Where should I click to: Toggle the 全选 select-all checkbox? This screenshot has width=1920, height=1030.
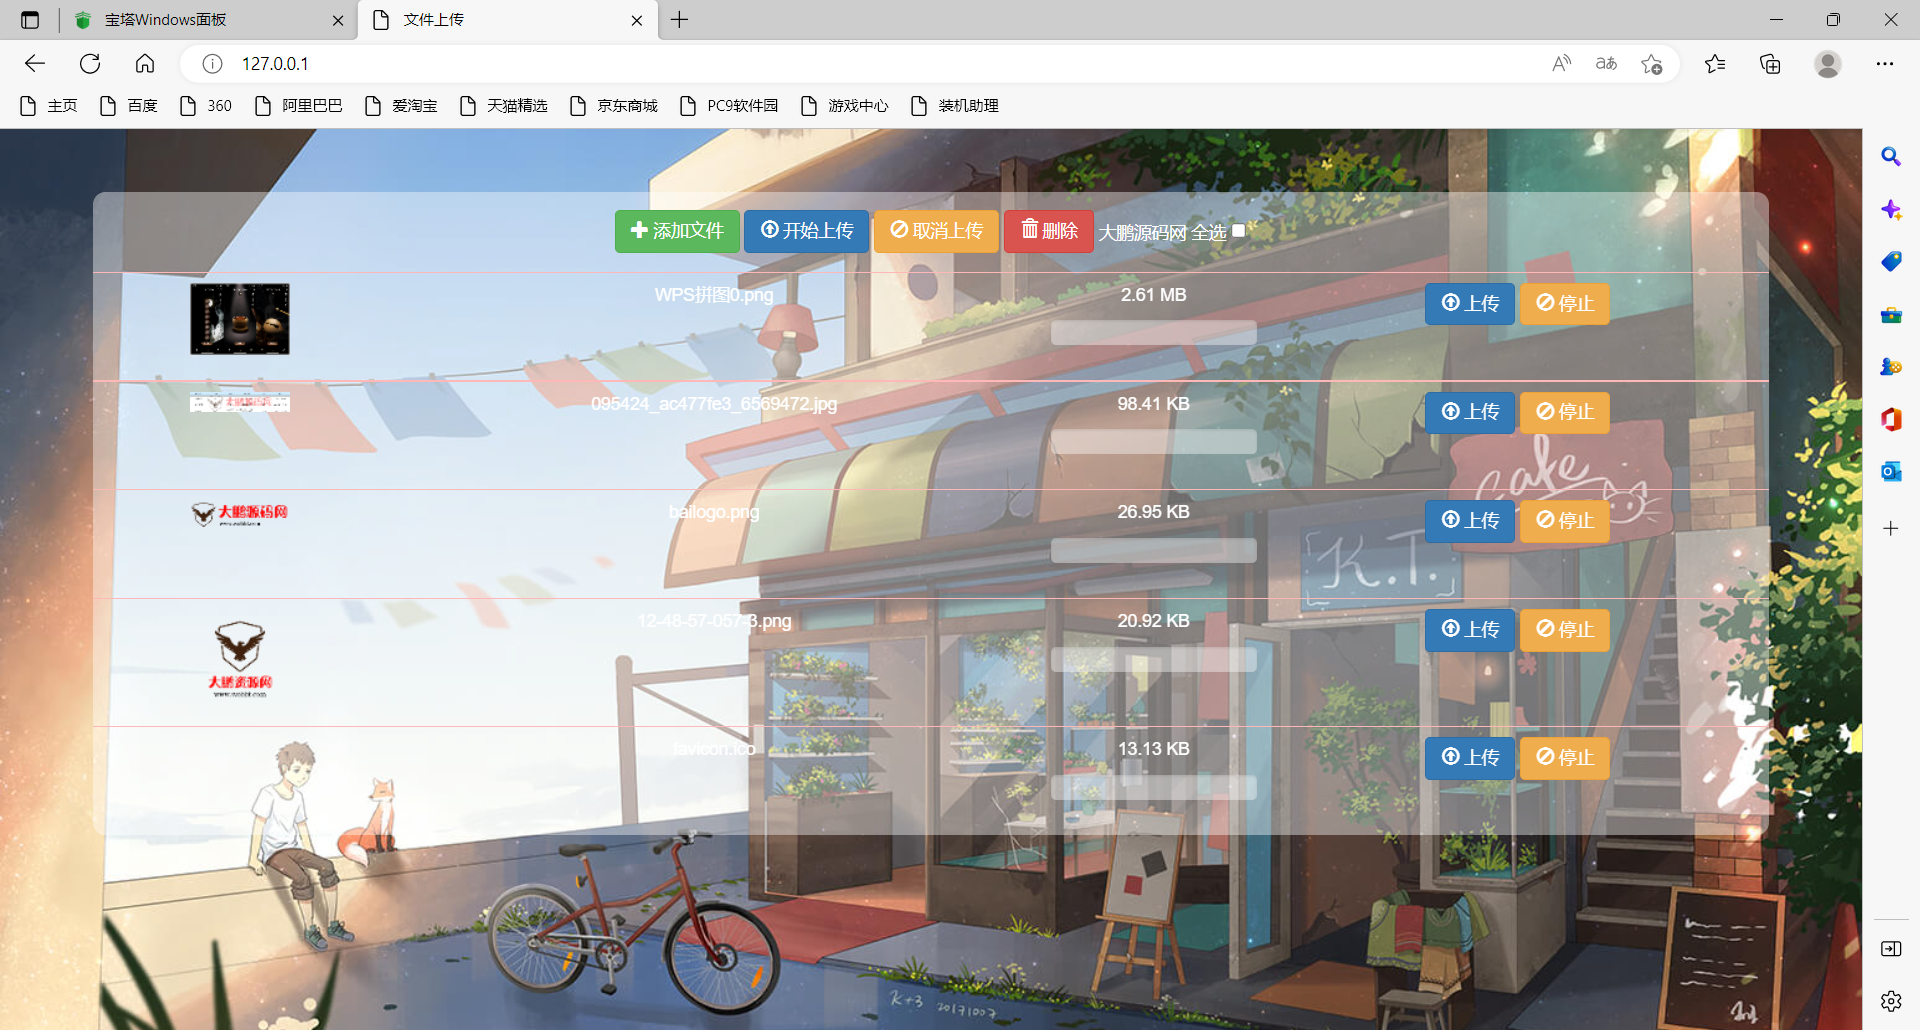(1238, 231)
